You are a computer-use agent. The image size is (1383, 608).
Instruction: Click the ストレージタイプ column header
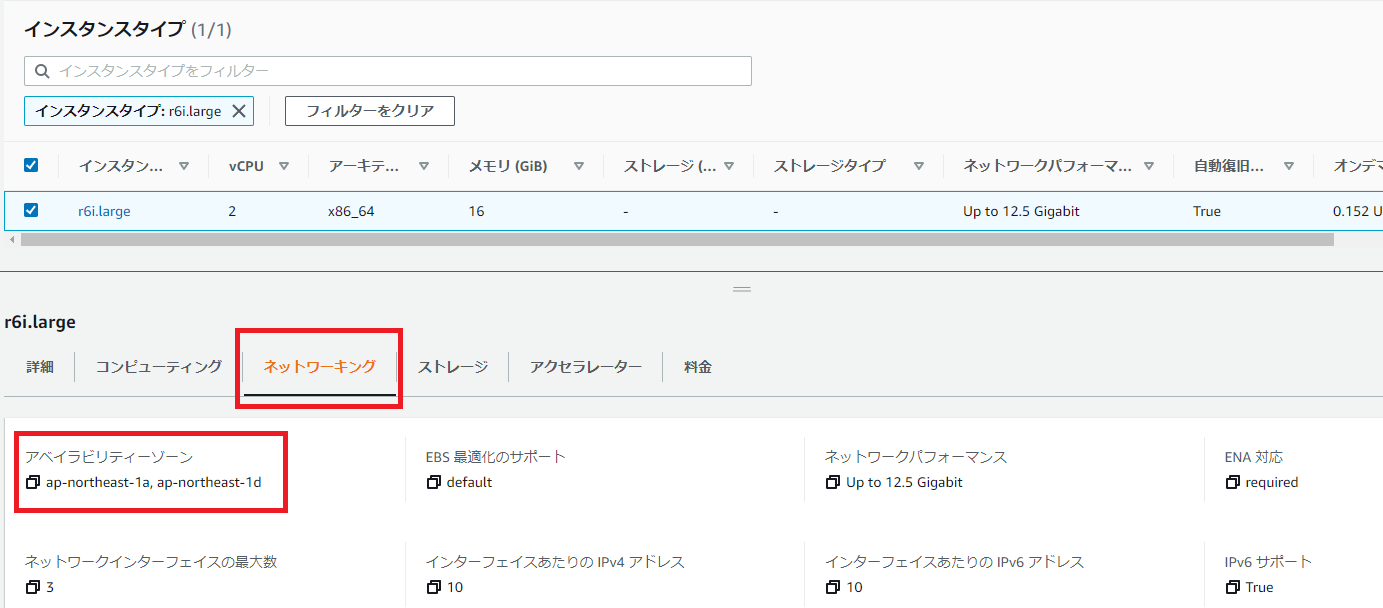click(x=829, y=166)
